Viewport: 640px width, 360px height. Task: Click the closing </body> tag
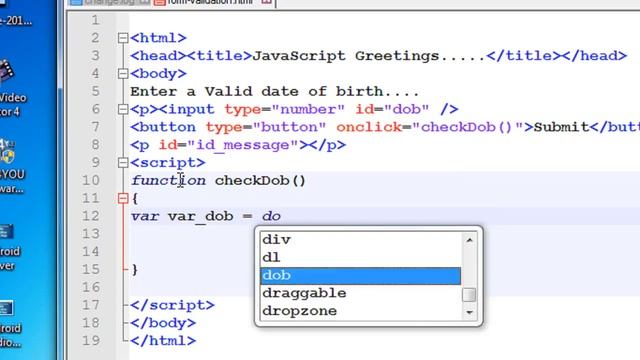coord(163,323)
